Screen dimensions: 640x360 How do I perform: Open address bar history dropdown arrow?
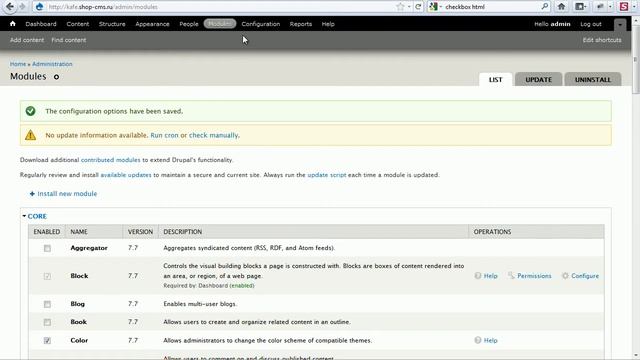click(x=409, y=7)
